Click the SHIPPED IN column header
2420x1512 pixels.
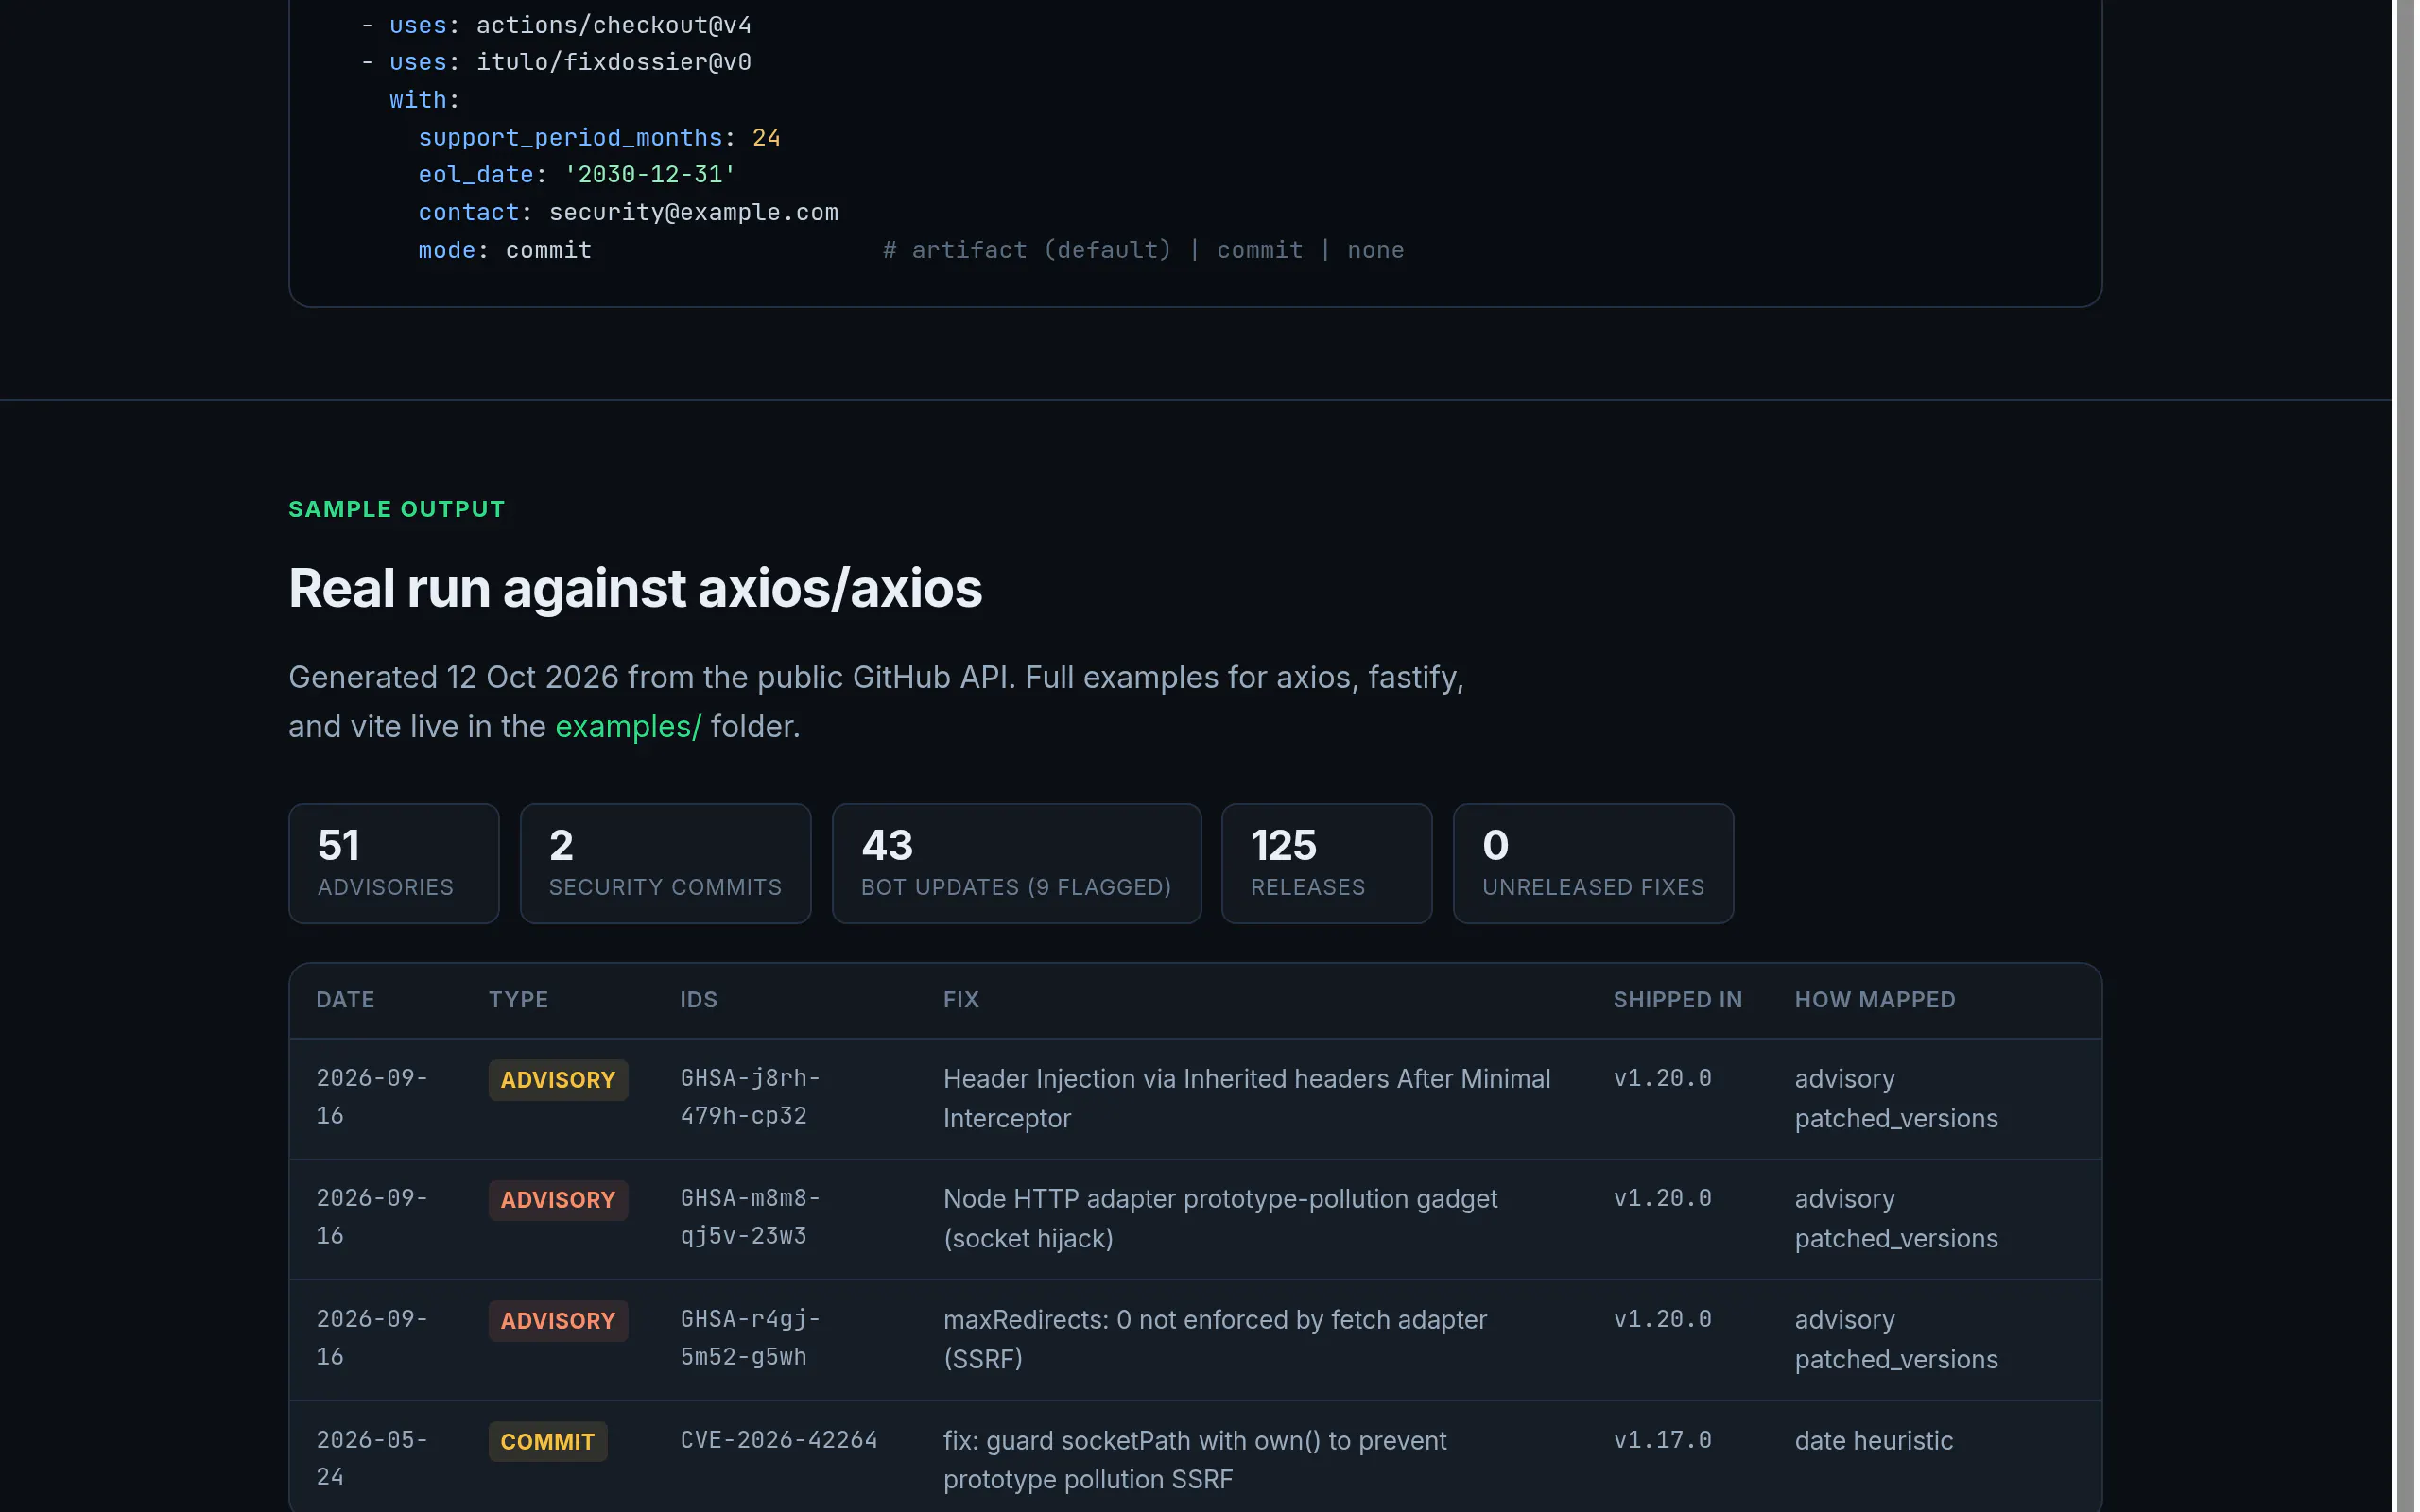[x=1677, y=1000]
